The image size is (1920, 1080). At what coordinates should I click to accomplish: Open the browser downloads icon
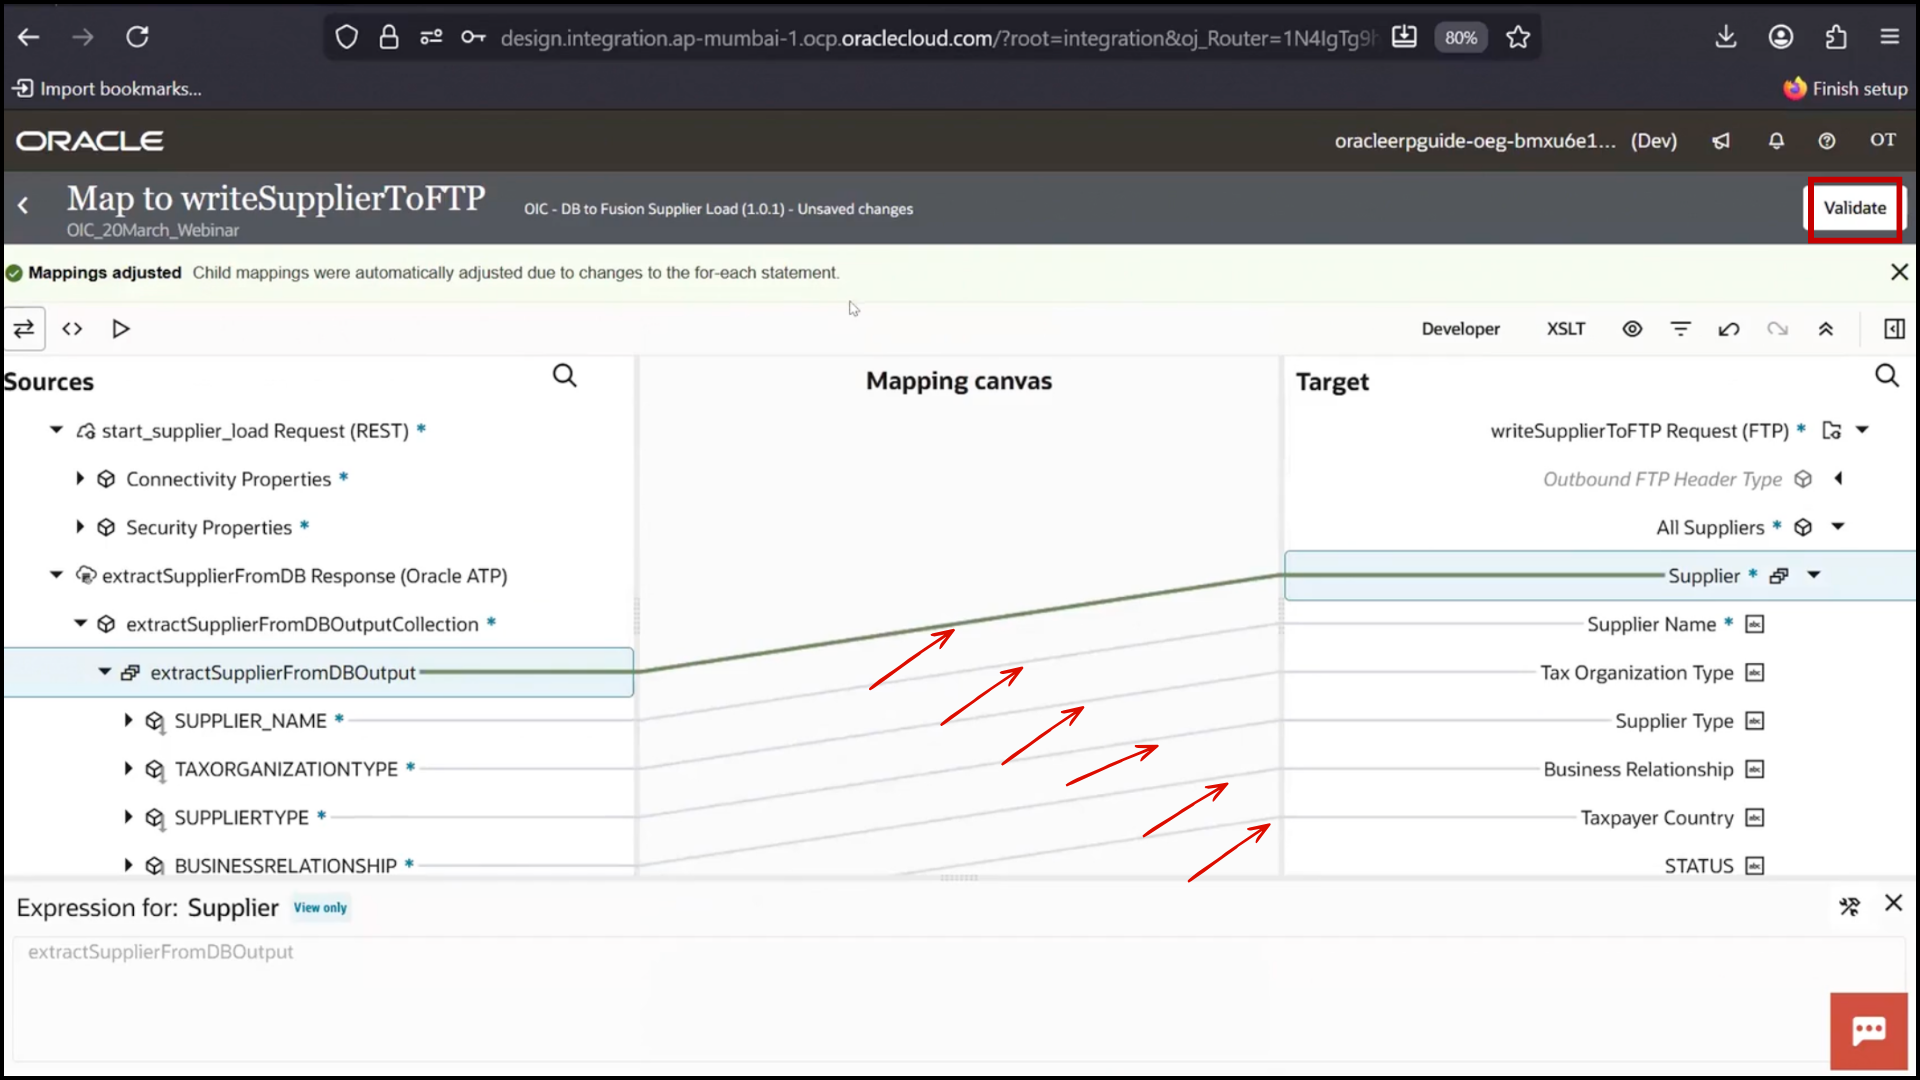[x=1726, y=37]
